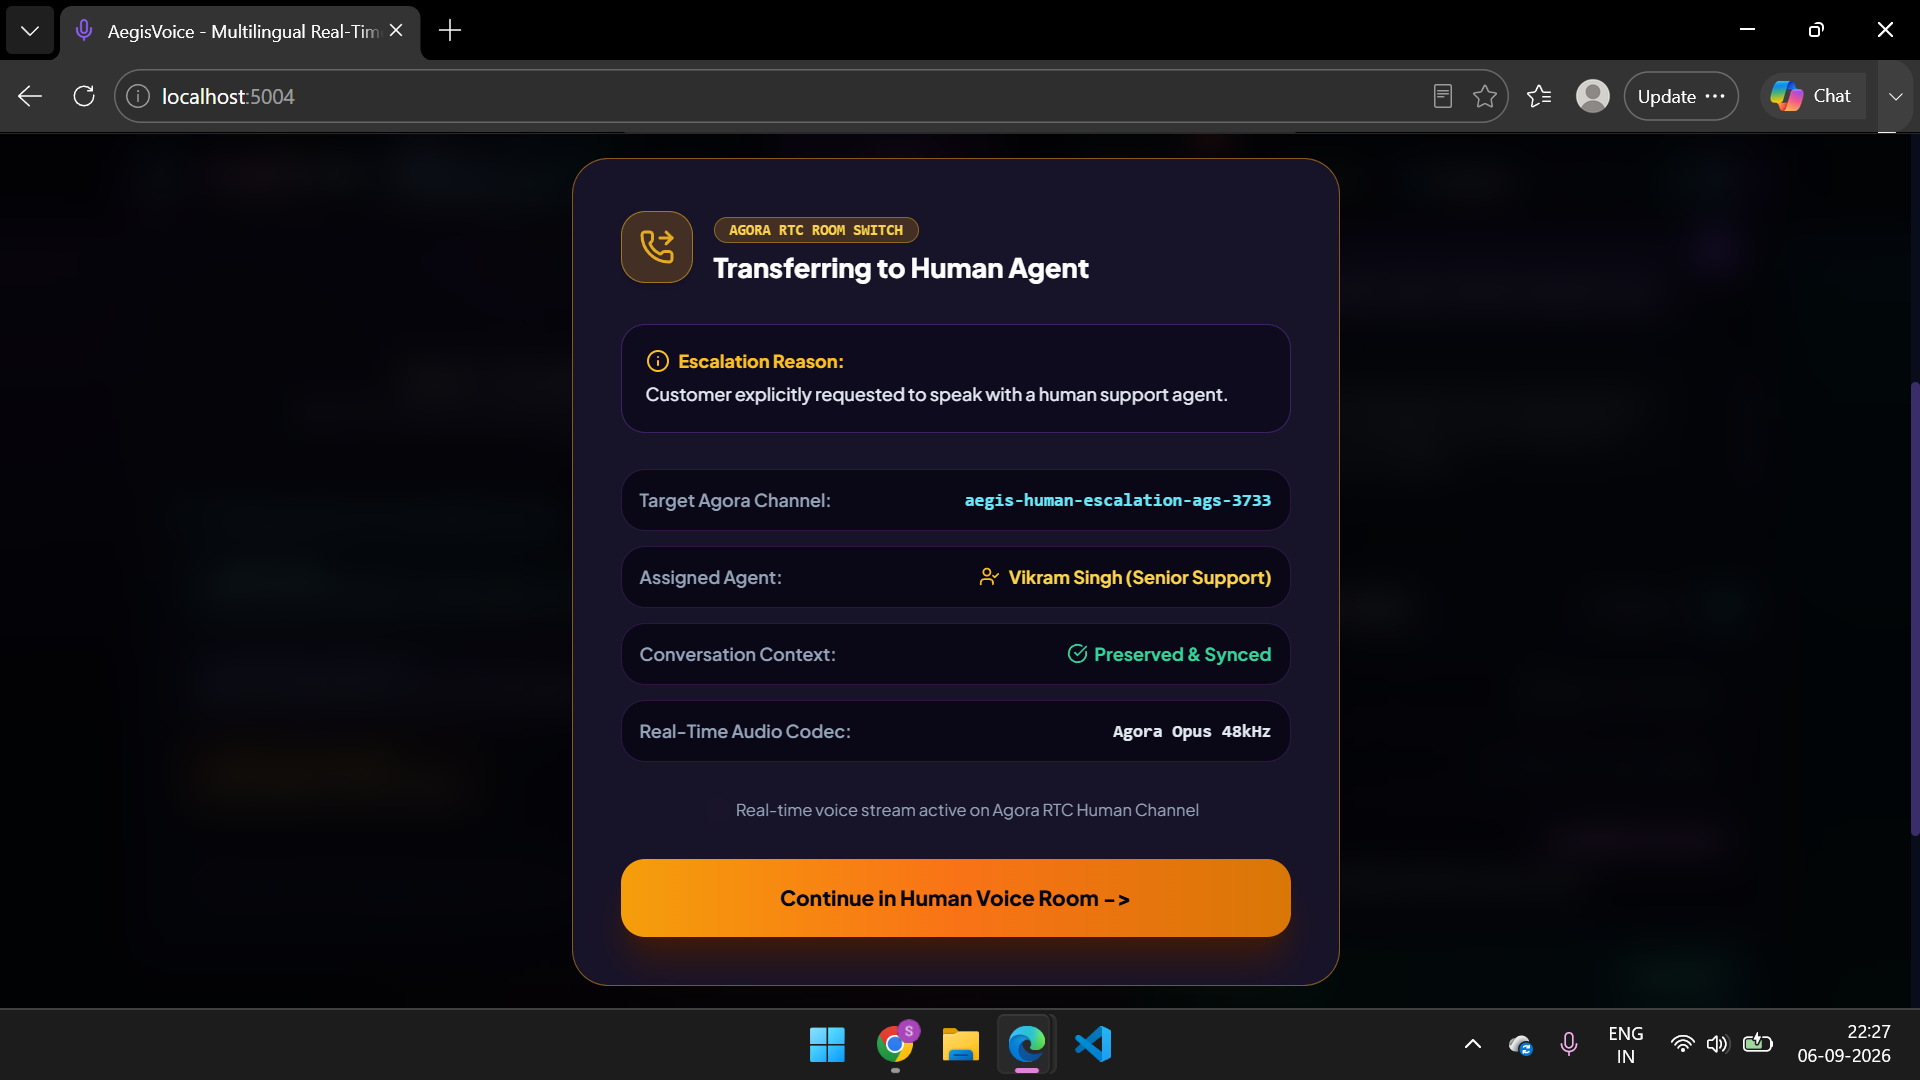Open the clock showing 22:27
The image size is (1920, 1080).
coord(1843,1043)
